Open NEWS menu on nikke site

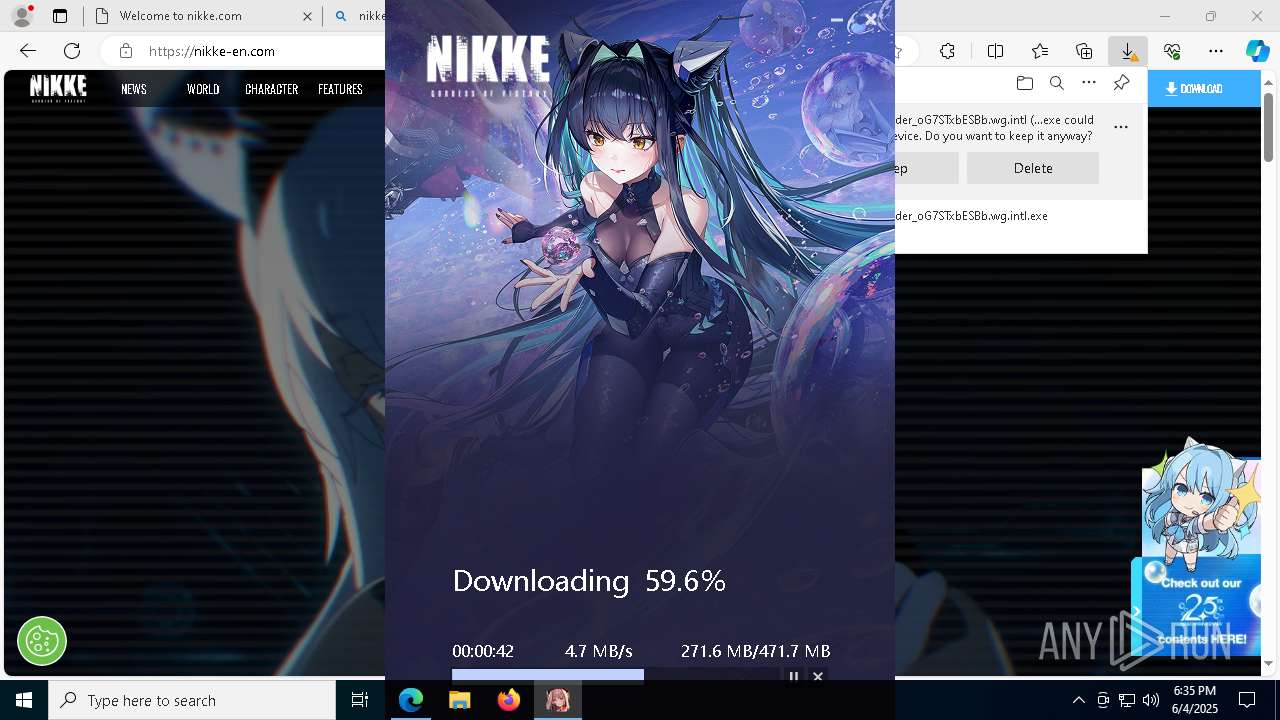(x=134, y=89)
